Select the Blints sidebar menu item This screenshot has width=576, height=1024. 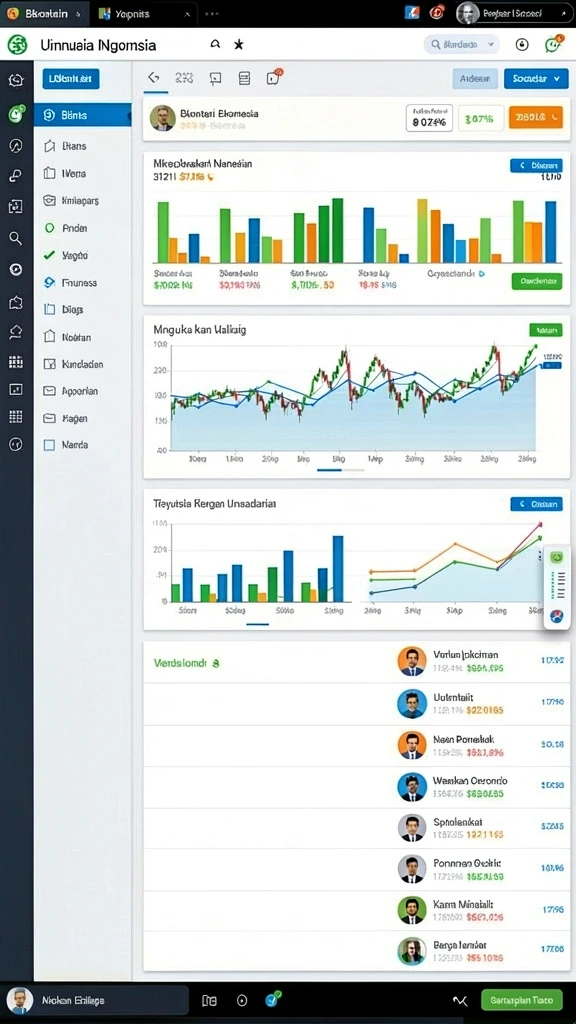(82, 115)
